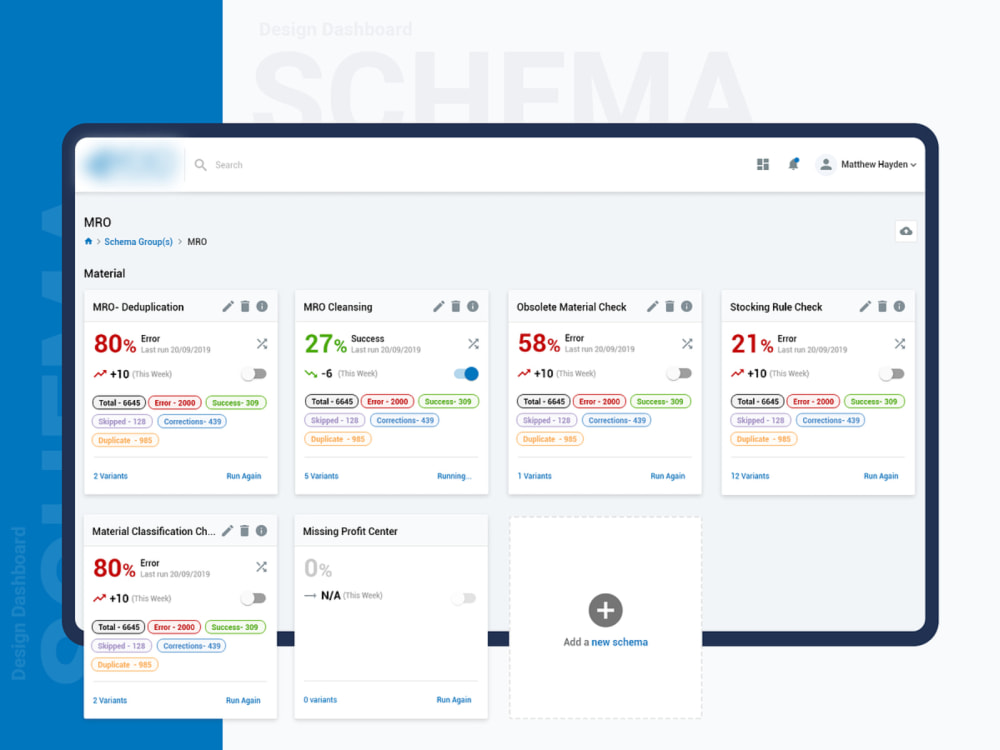Viewport: 1000px width, 750px height.
Task: Delete the MRO Cleansing schema via trash icon
Action: tap(456, 307)
